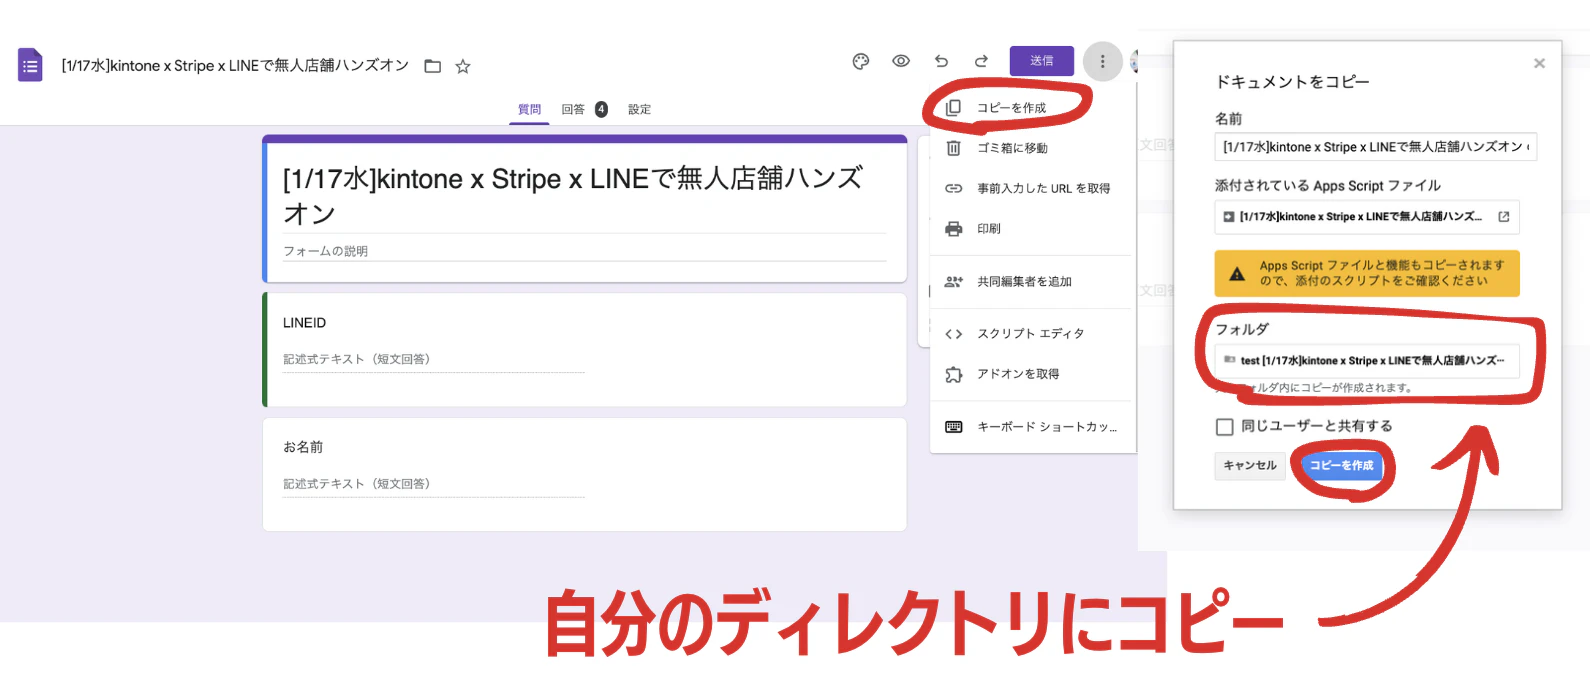Click the 送信 send button
Screen dimensions: 1590x700
[1042, 61]
